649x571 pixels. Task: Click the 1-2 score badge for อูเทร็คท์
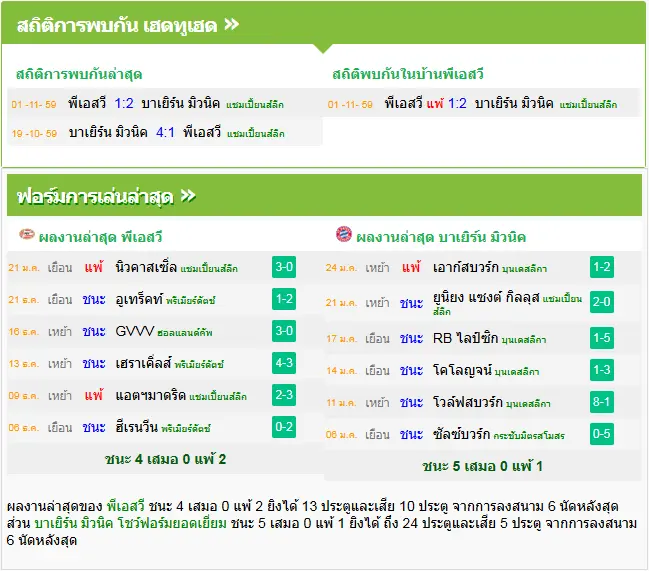tap(284, 299)
